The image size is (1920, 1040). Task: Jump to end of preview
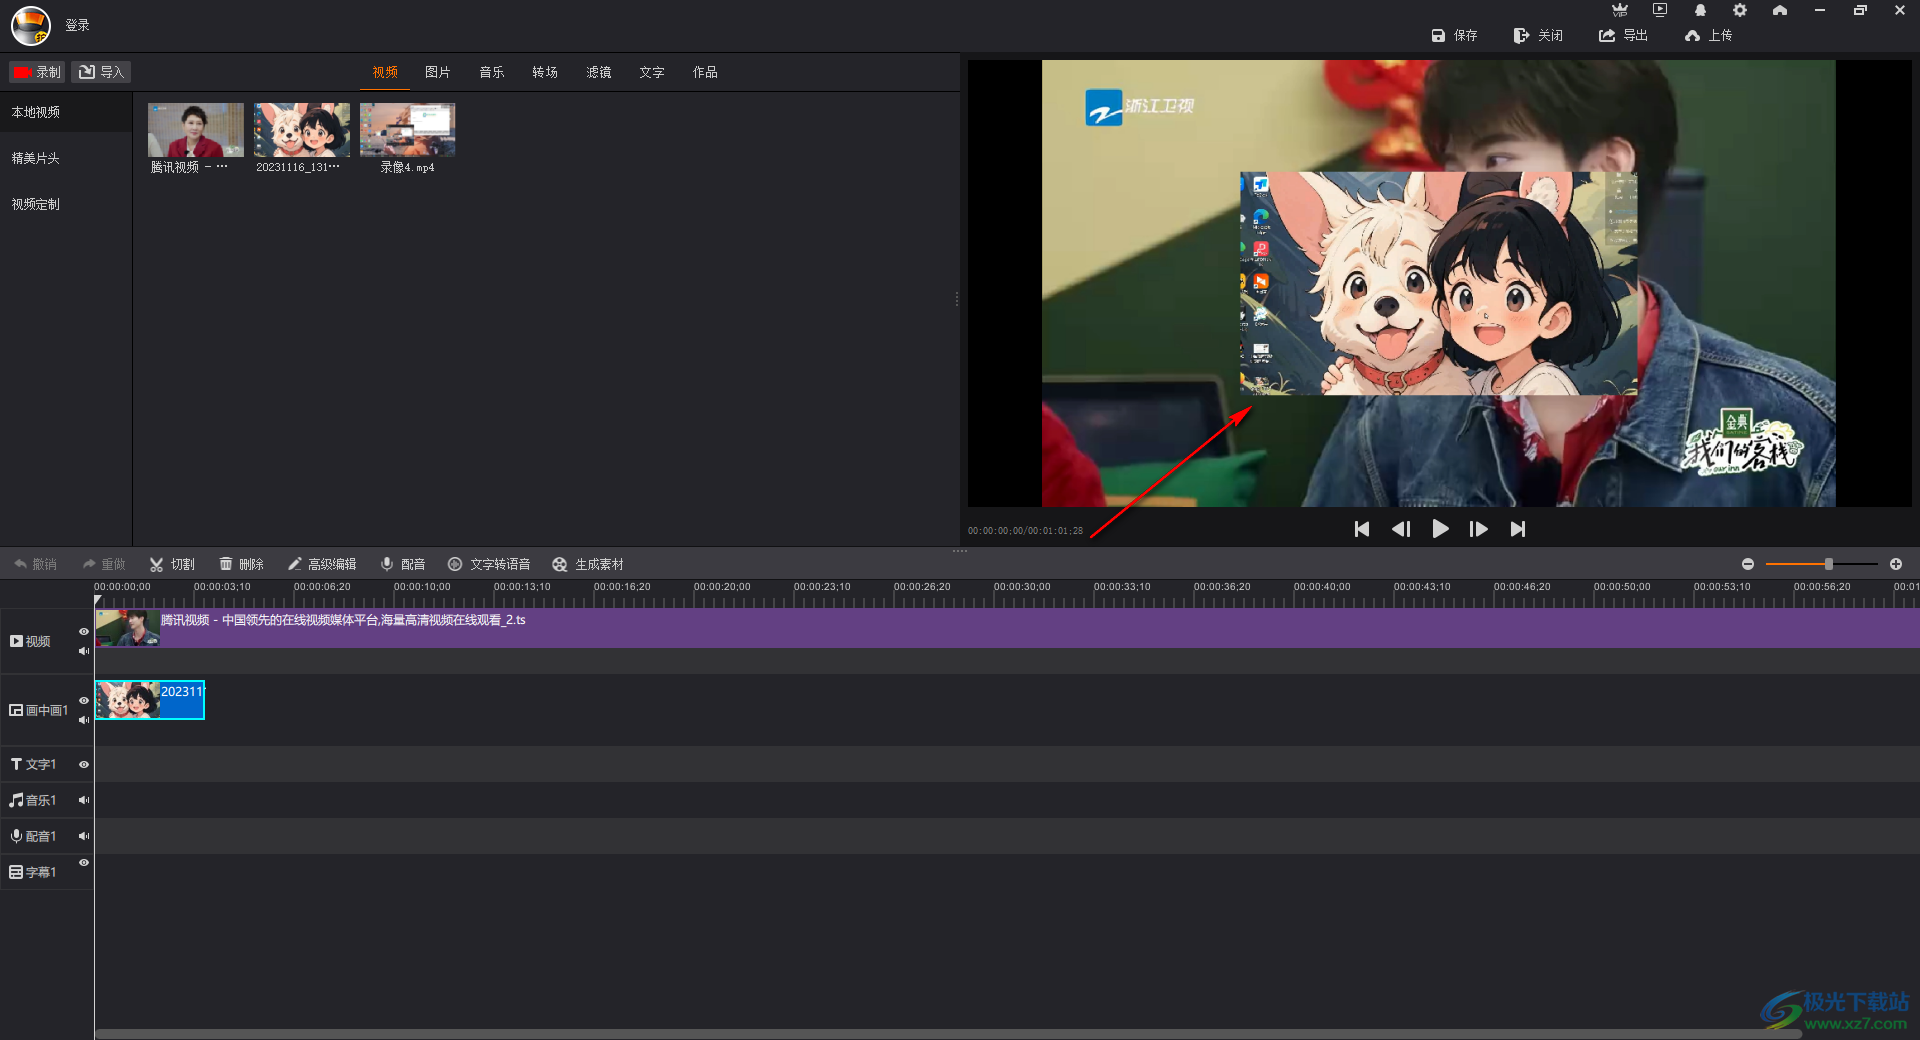1518,529
